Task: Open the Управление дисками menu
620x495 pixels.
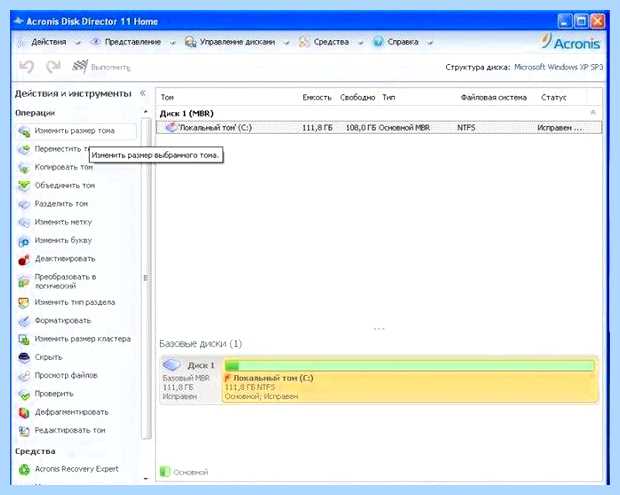Action: point(237,42)
